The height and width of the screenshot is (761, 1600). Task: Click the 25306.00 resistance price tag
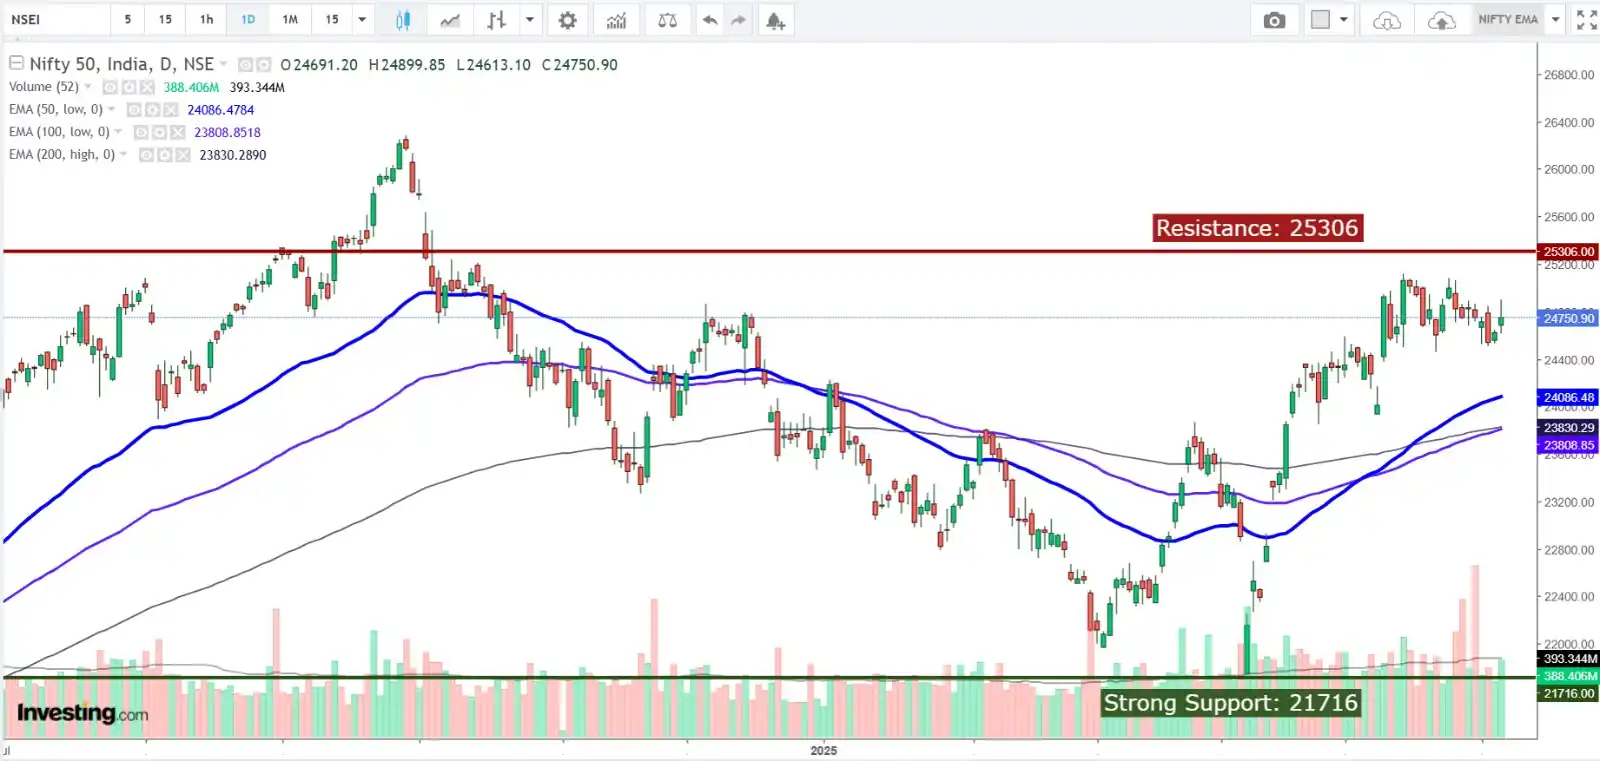coord(1568,252)
